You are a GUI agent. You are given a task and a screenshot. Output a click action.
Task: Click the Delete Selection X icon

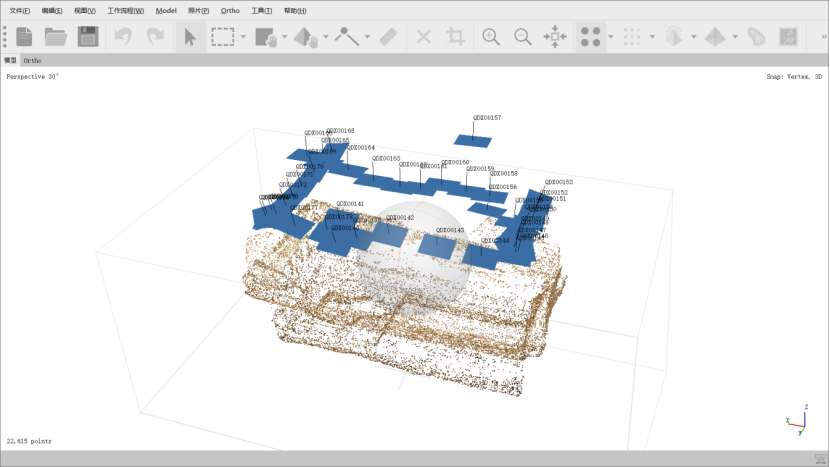point(423,37)
